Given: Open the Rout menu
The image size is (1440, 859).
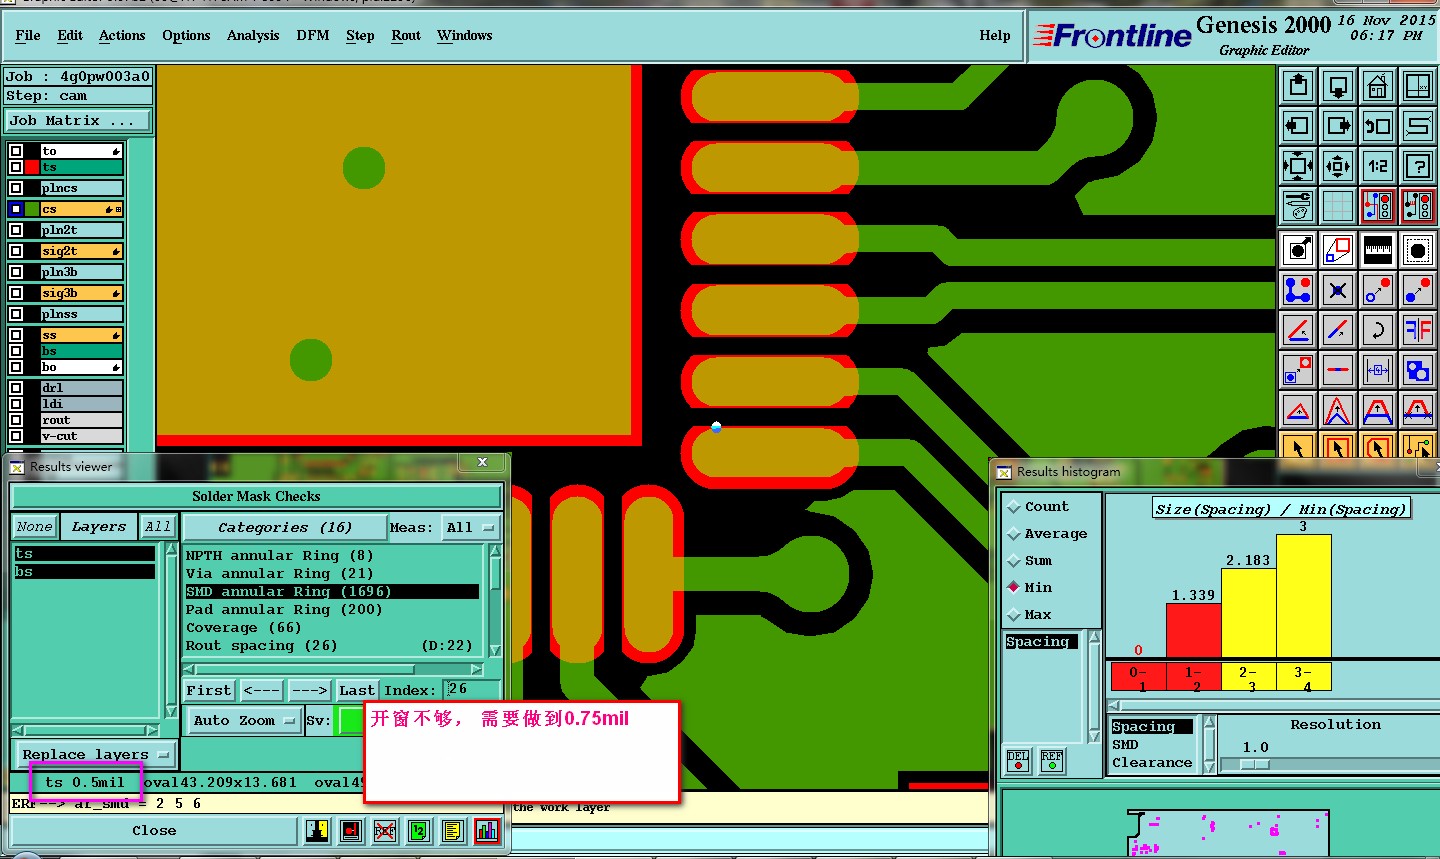Looking at the screenshot, I should 406,35.
